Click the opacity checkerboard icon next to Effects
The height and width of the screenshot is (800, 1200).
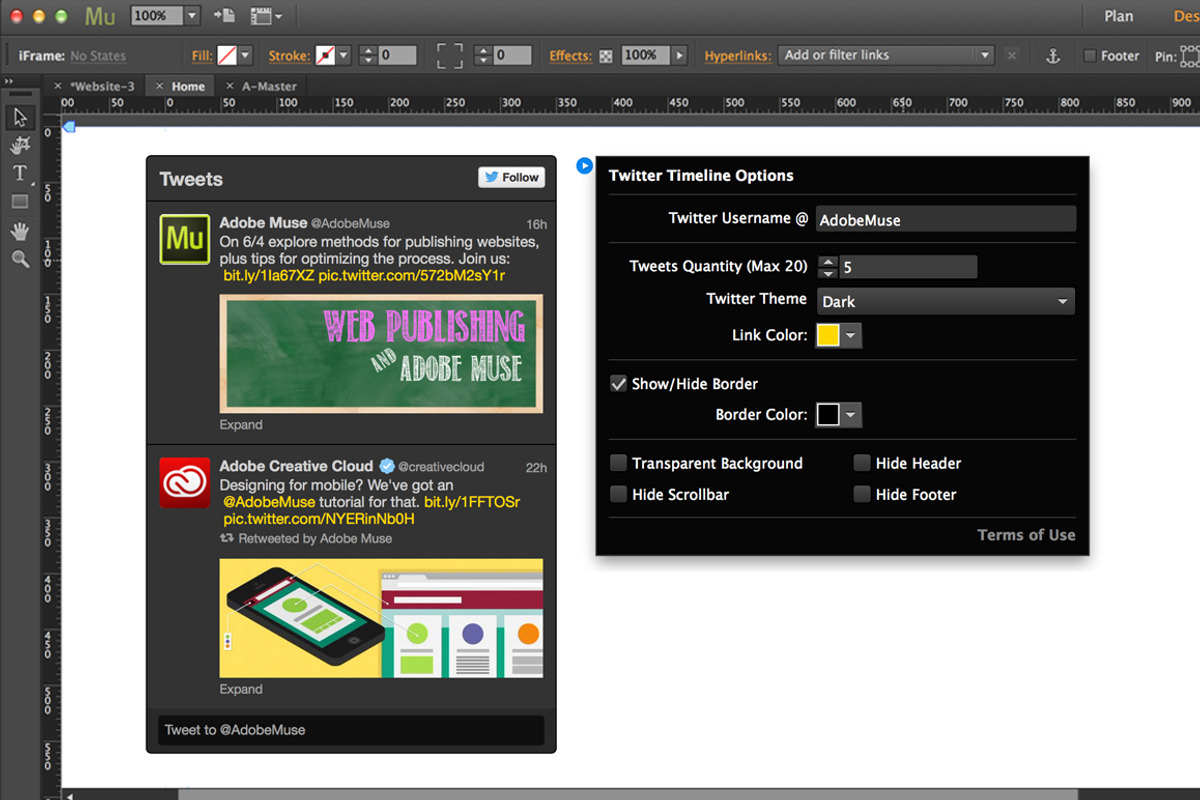click(606, 56)
